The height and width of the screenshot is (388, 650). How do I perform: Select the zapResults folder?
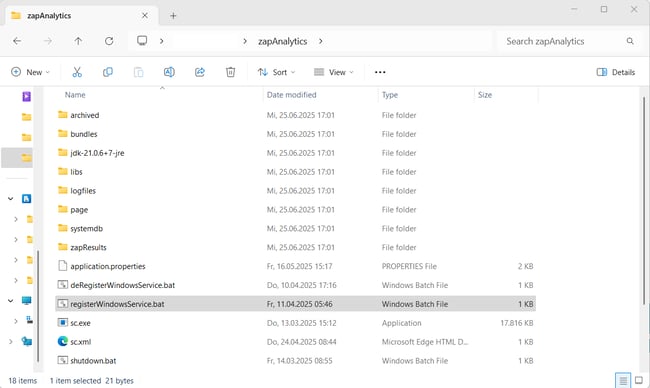(295, 247)
